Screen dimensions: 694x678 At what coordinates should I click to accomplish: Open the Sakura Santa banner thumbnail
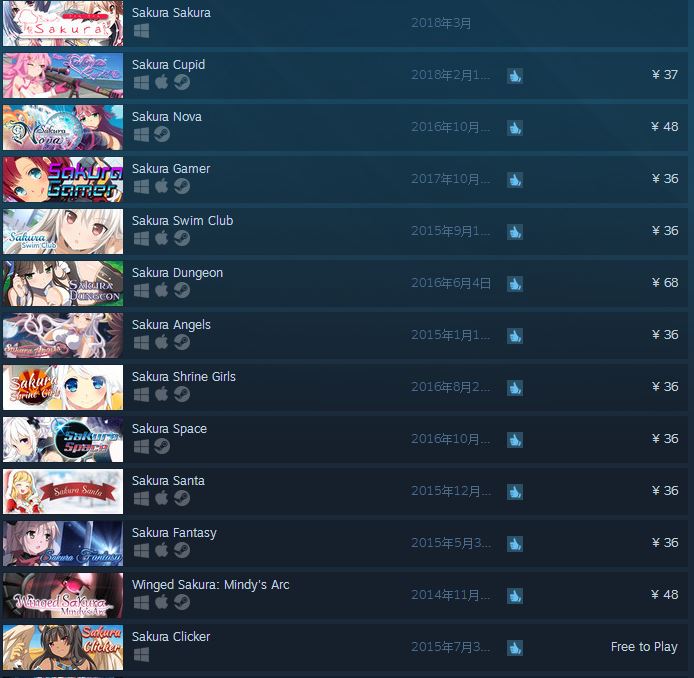(x=63, y=491)
